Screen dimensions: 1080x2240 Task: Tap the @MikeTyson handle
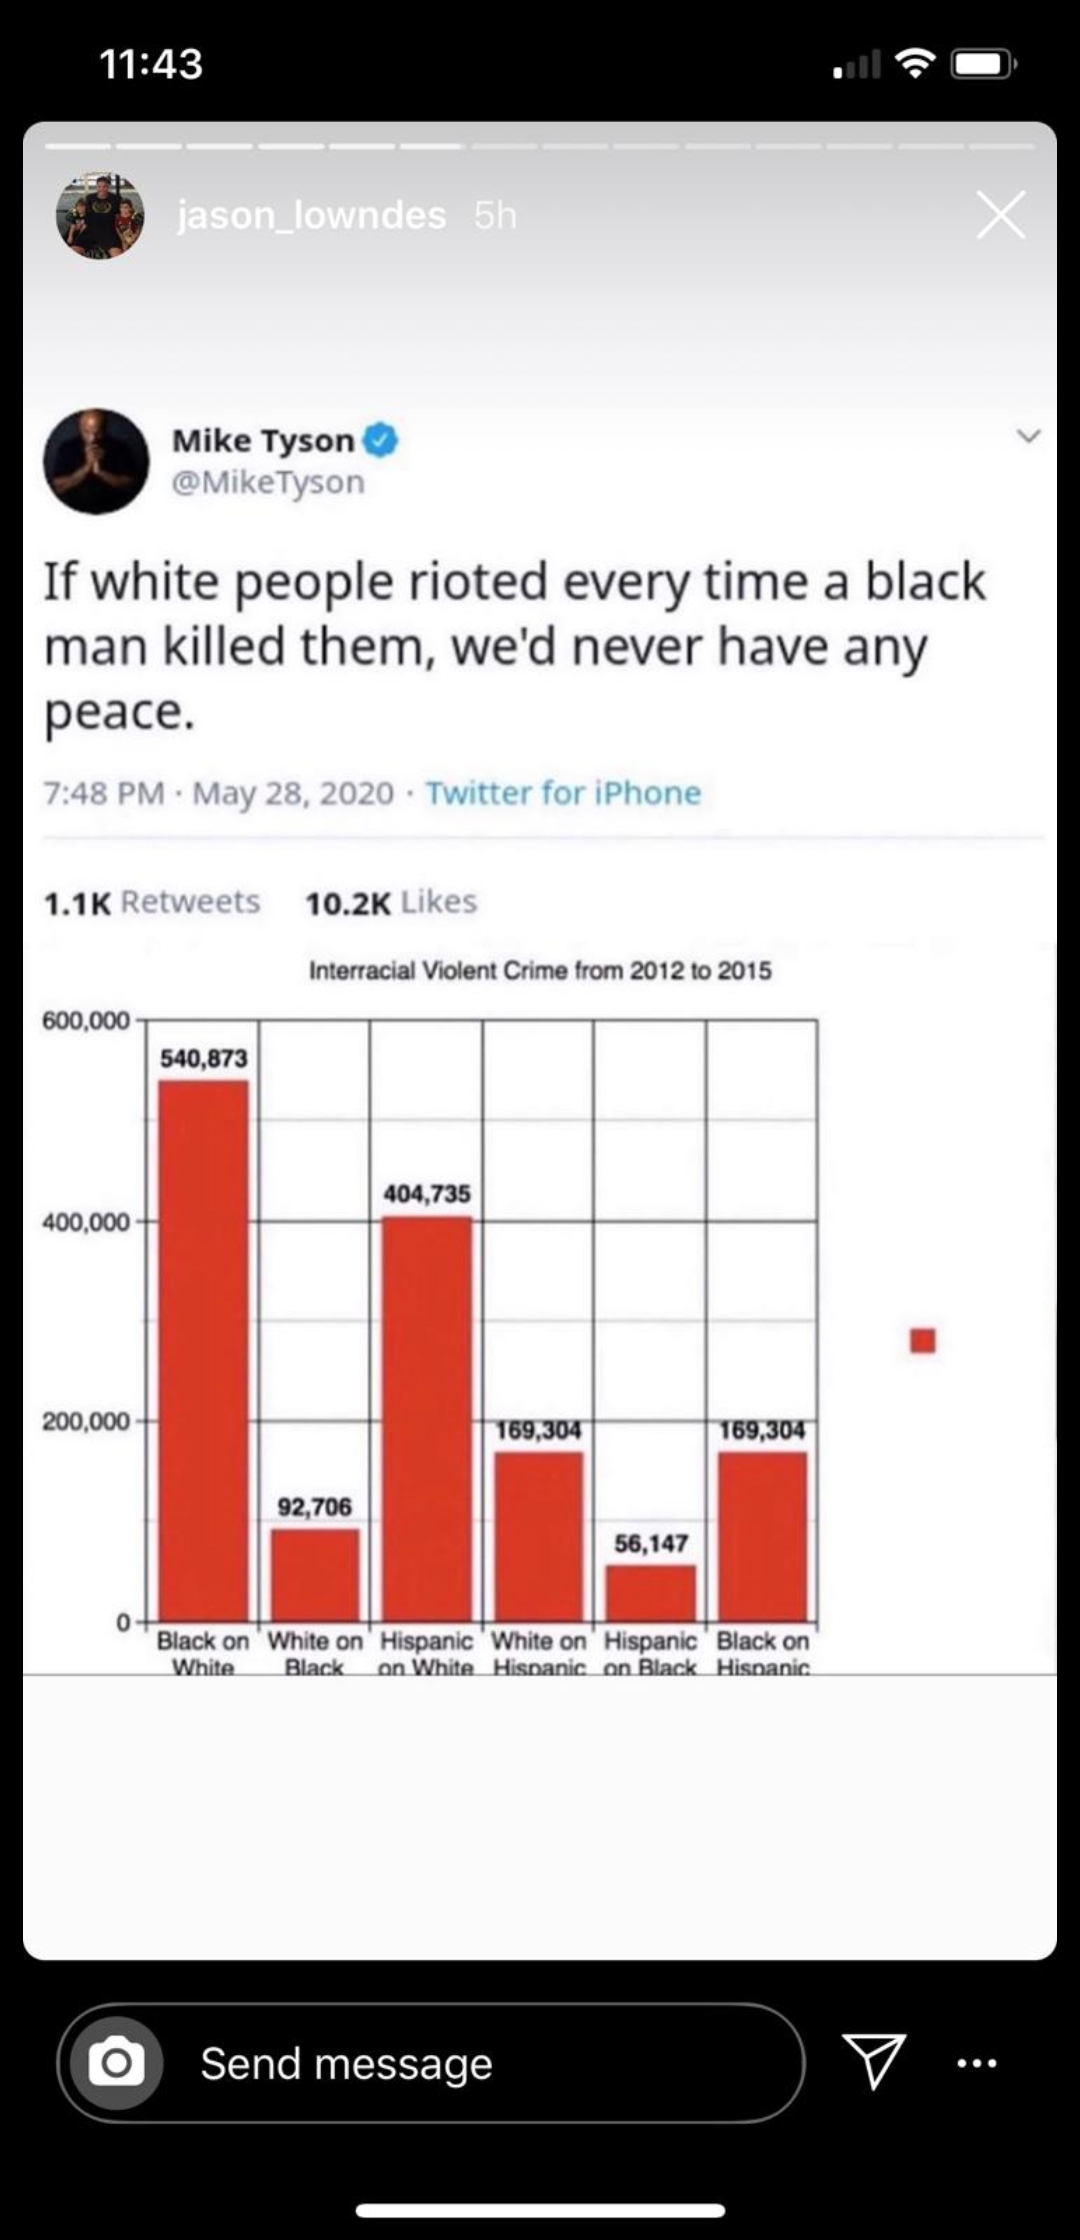pos(268,482)
